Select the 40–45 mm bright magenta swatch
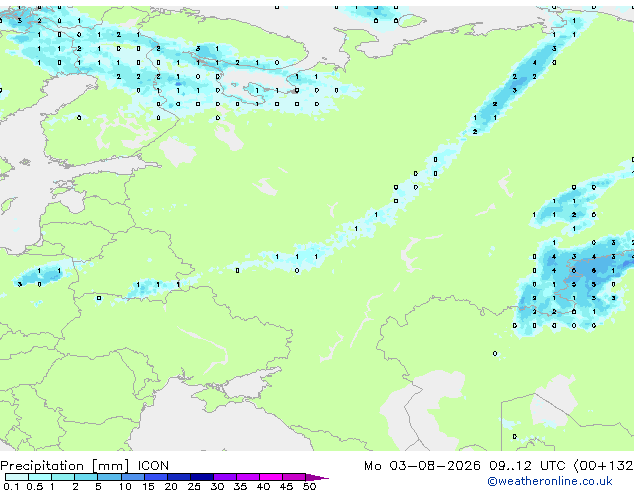 [270, 477]
